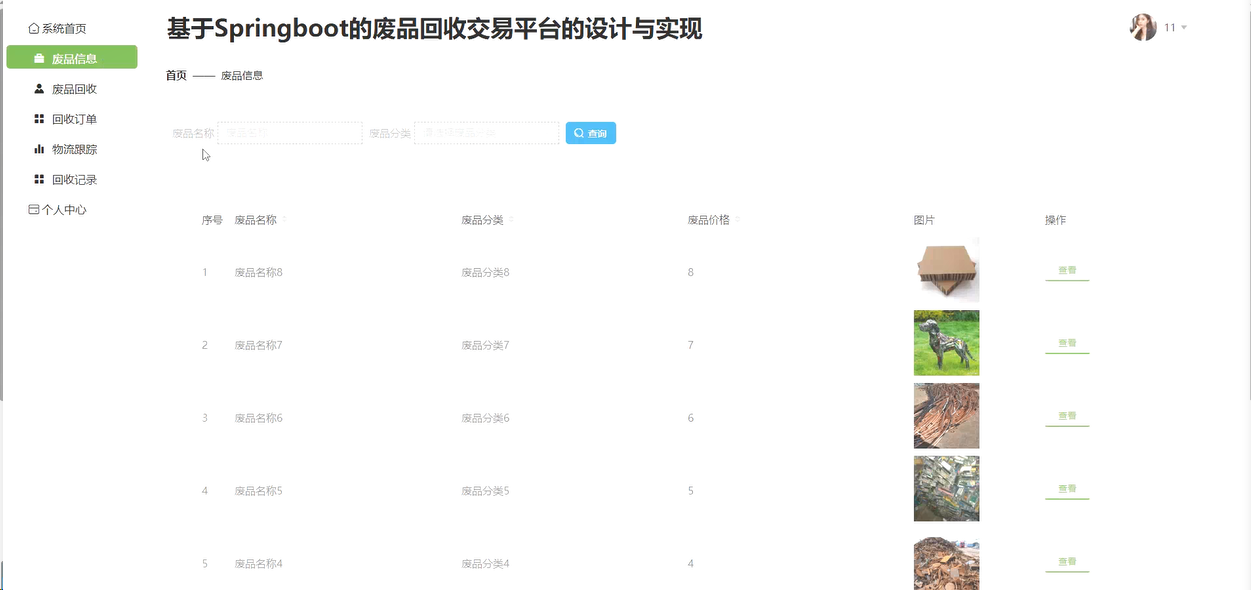Click cell 废品分类8

tap(485, 272)
